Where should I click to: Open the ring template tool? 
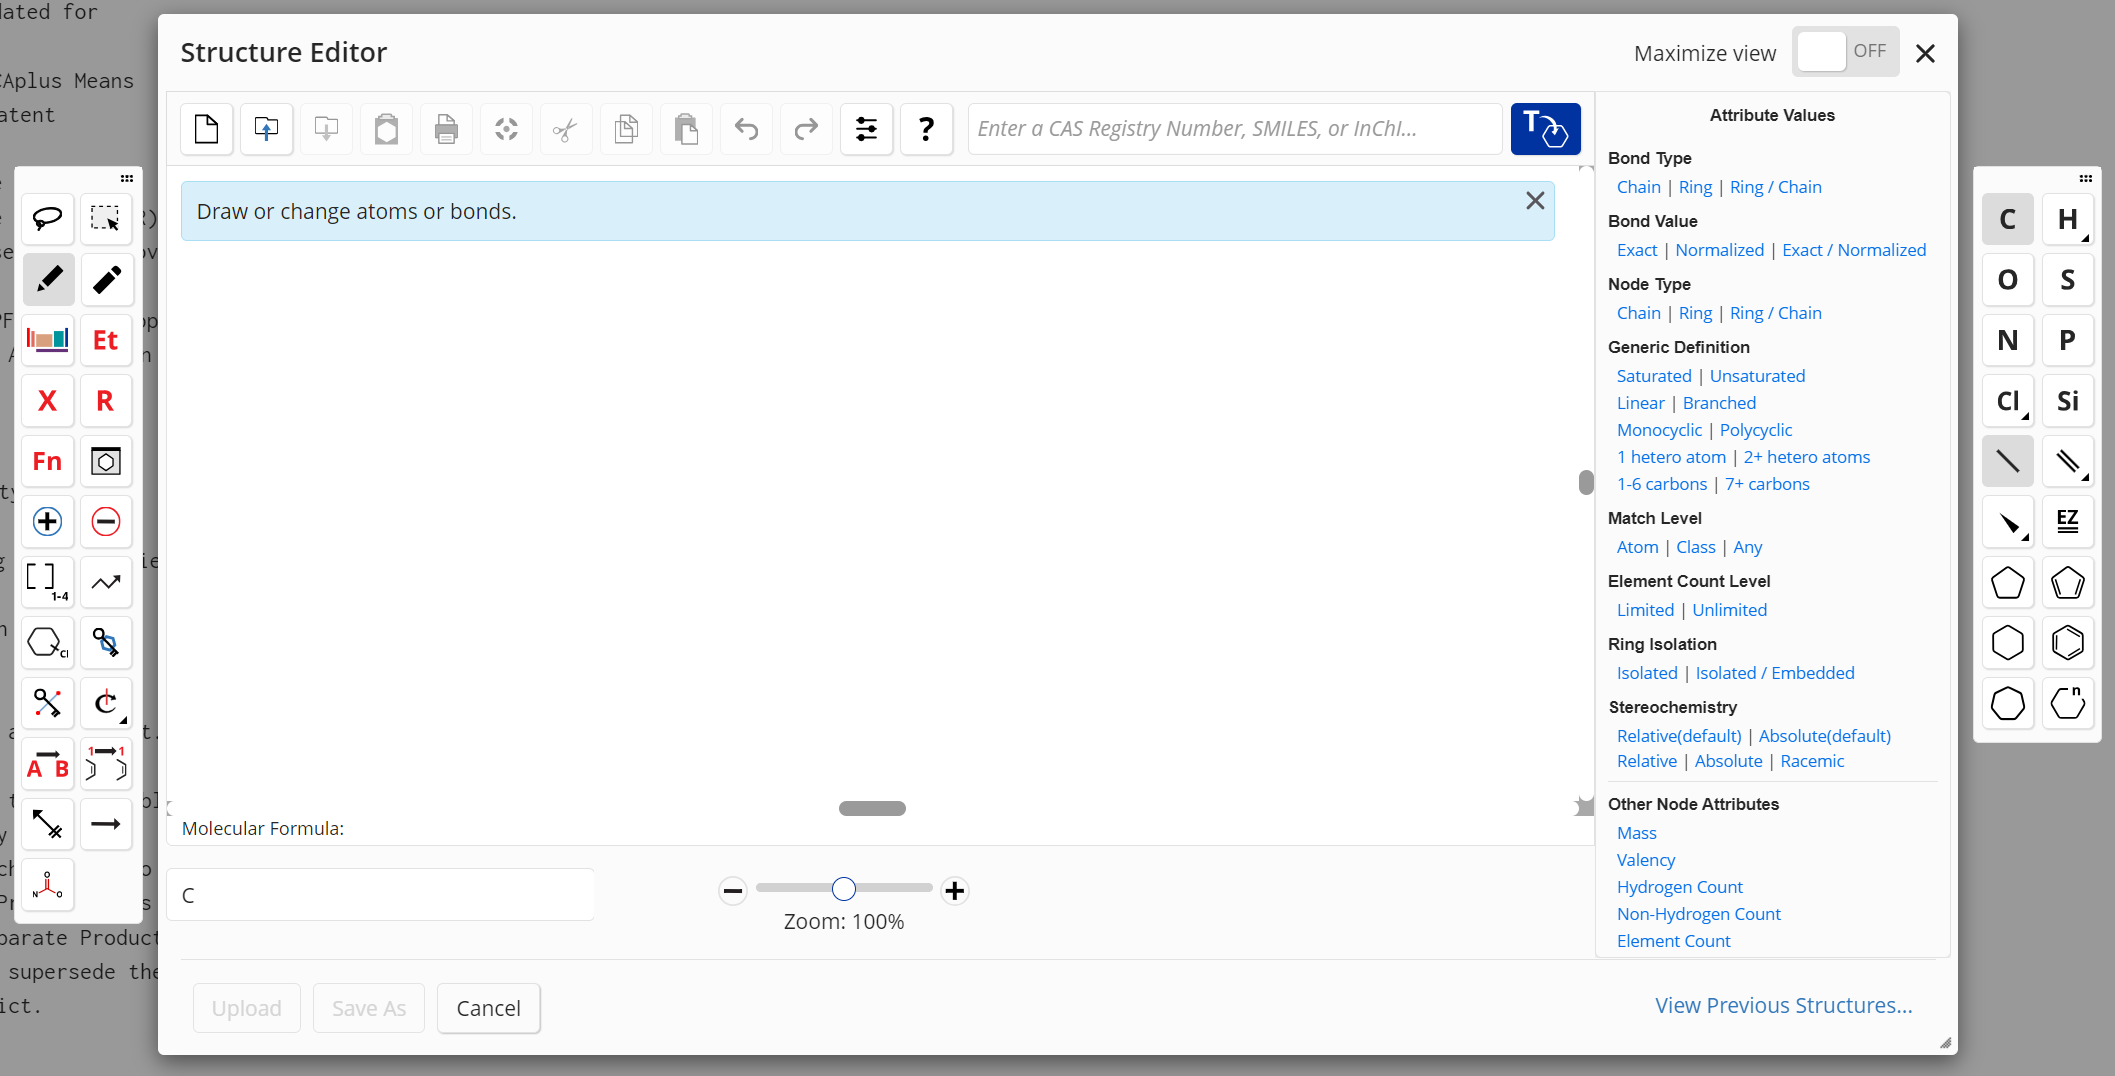tap(106, 461)
